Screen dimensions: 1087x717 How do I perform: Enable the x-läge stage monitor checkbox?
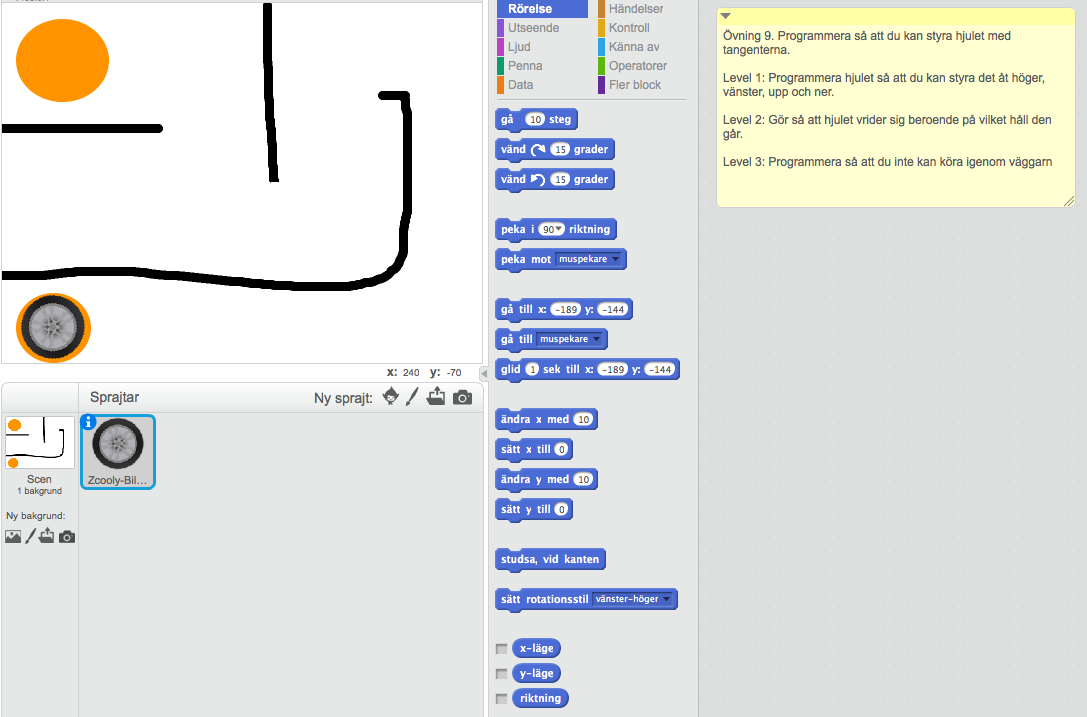point(501,649)
